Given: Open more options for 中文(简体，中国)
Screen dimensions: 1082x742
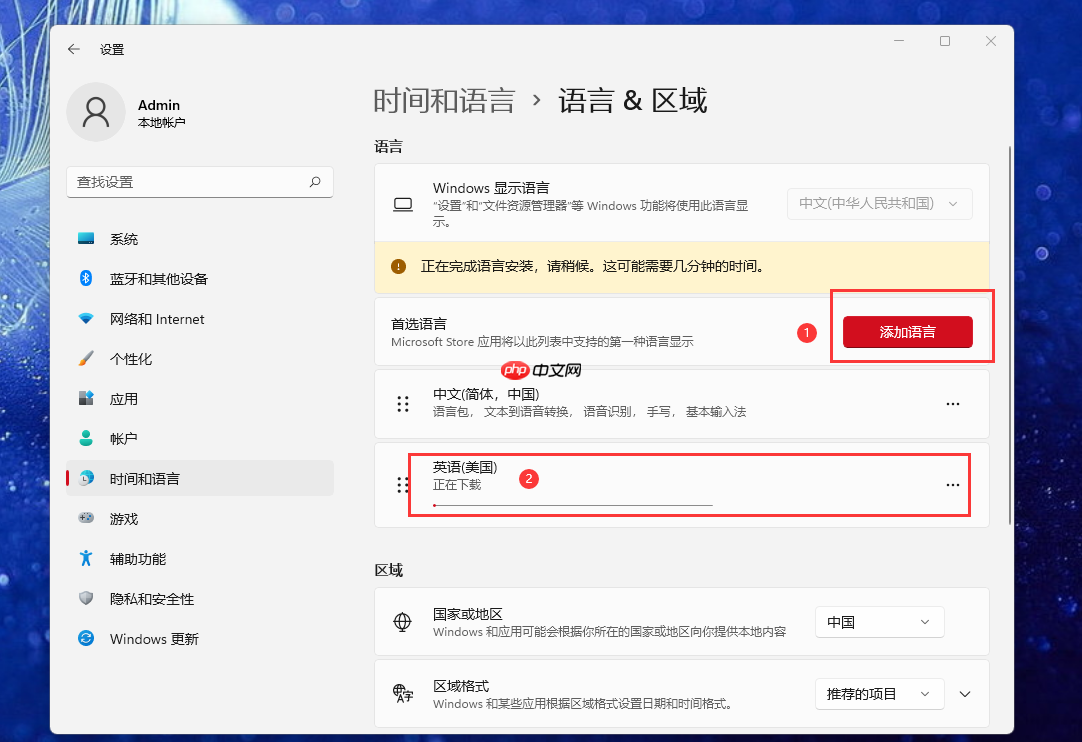Looking at the screenshot, I should point(952,403).
